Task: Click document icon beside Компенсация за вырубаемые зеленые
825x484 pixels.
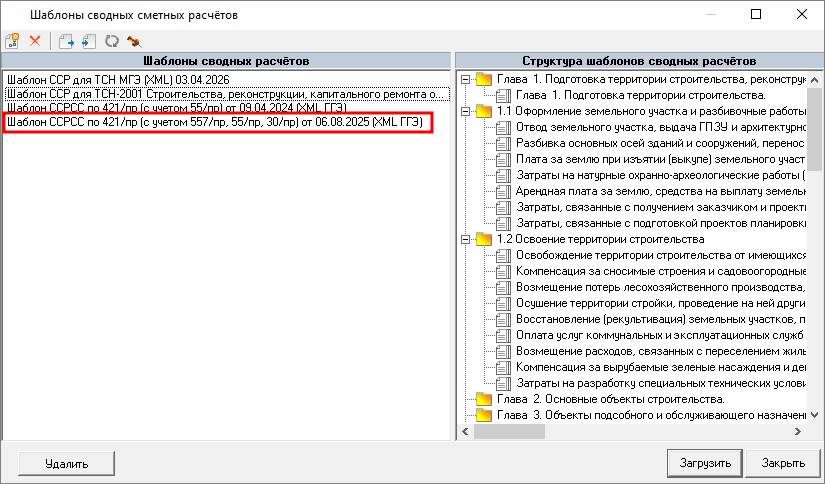Action: pyautogui.click(x=504, y=368)
